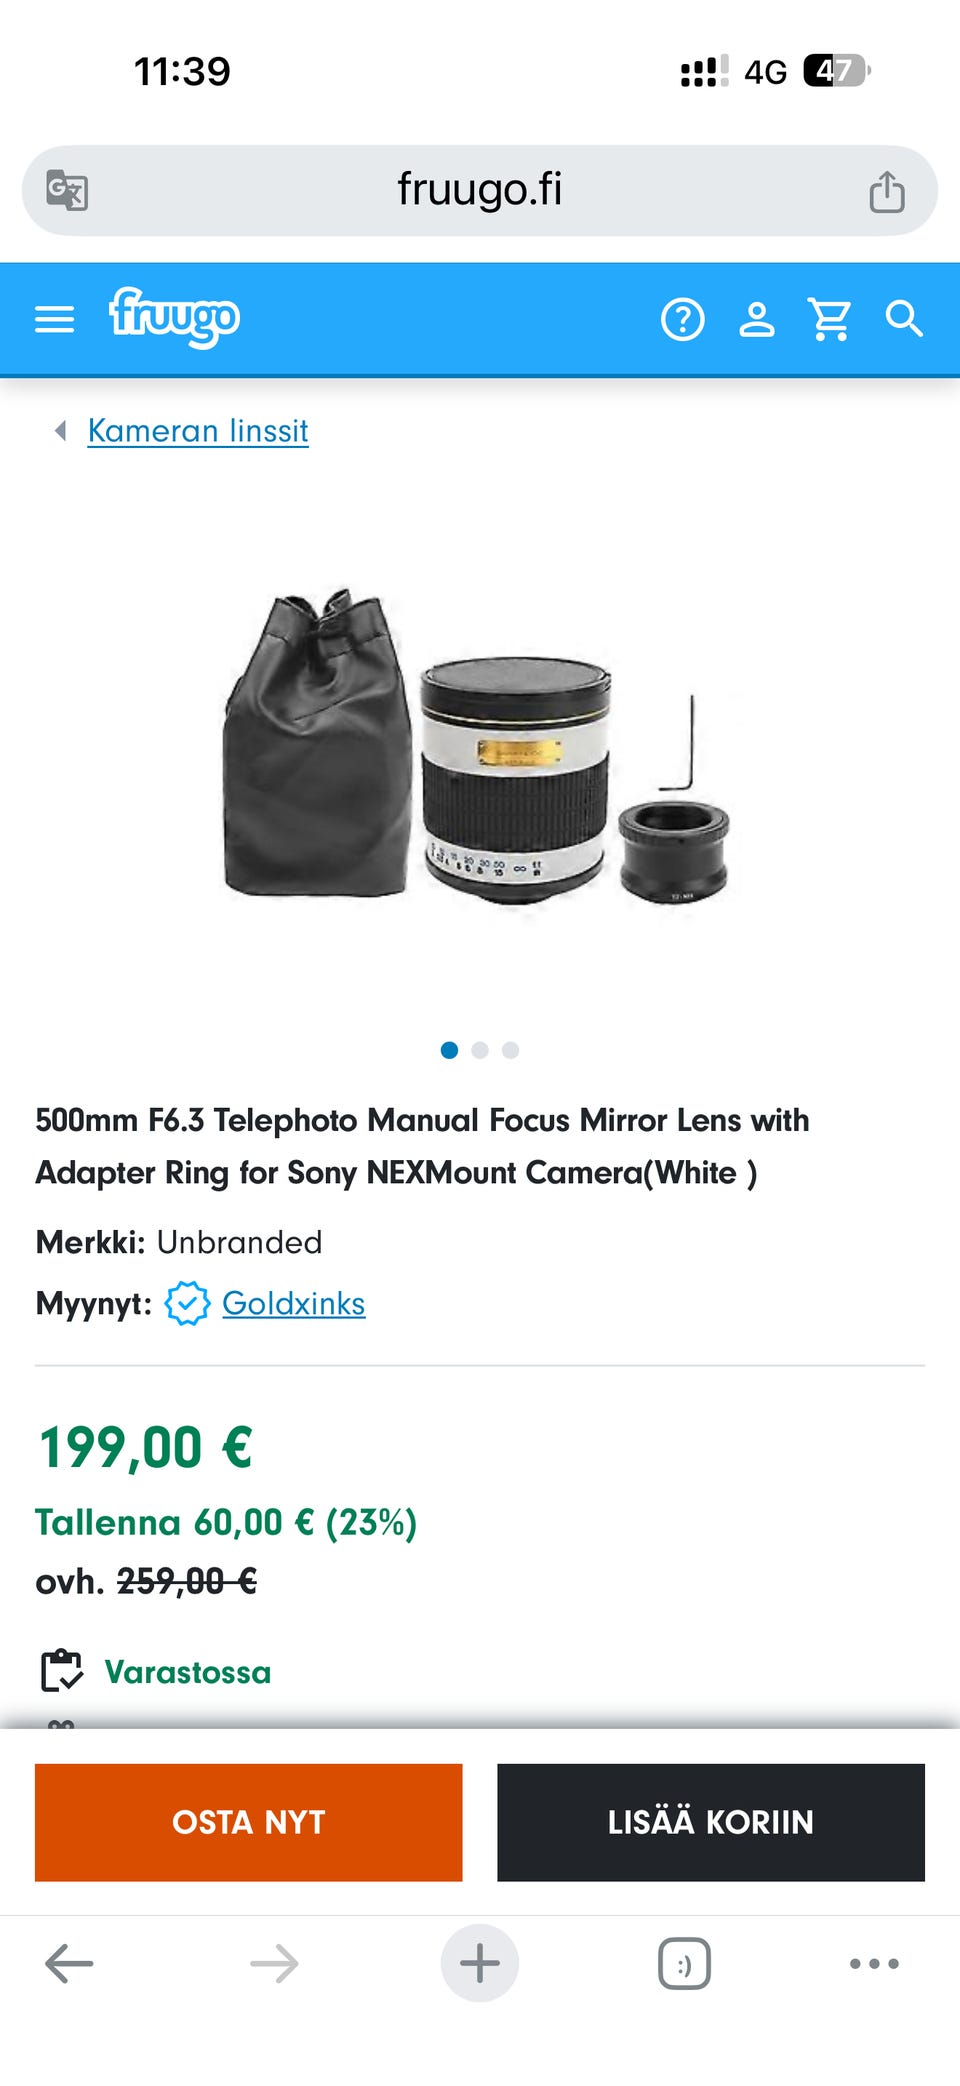Open the browser tabs switcher

point(685,1963)
